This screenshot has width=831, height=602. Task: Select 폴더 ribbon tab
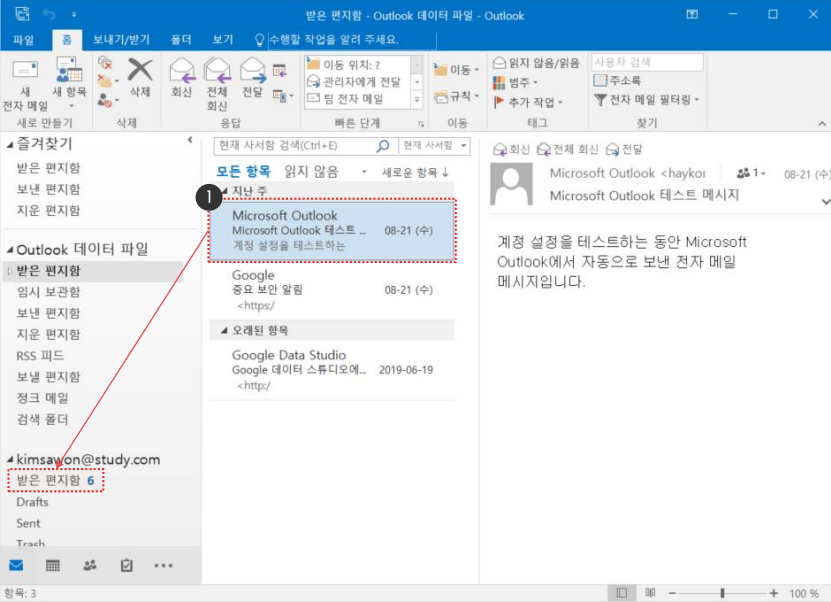pyautogui.click(x=181, y=40)
